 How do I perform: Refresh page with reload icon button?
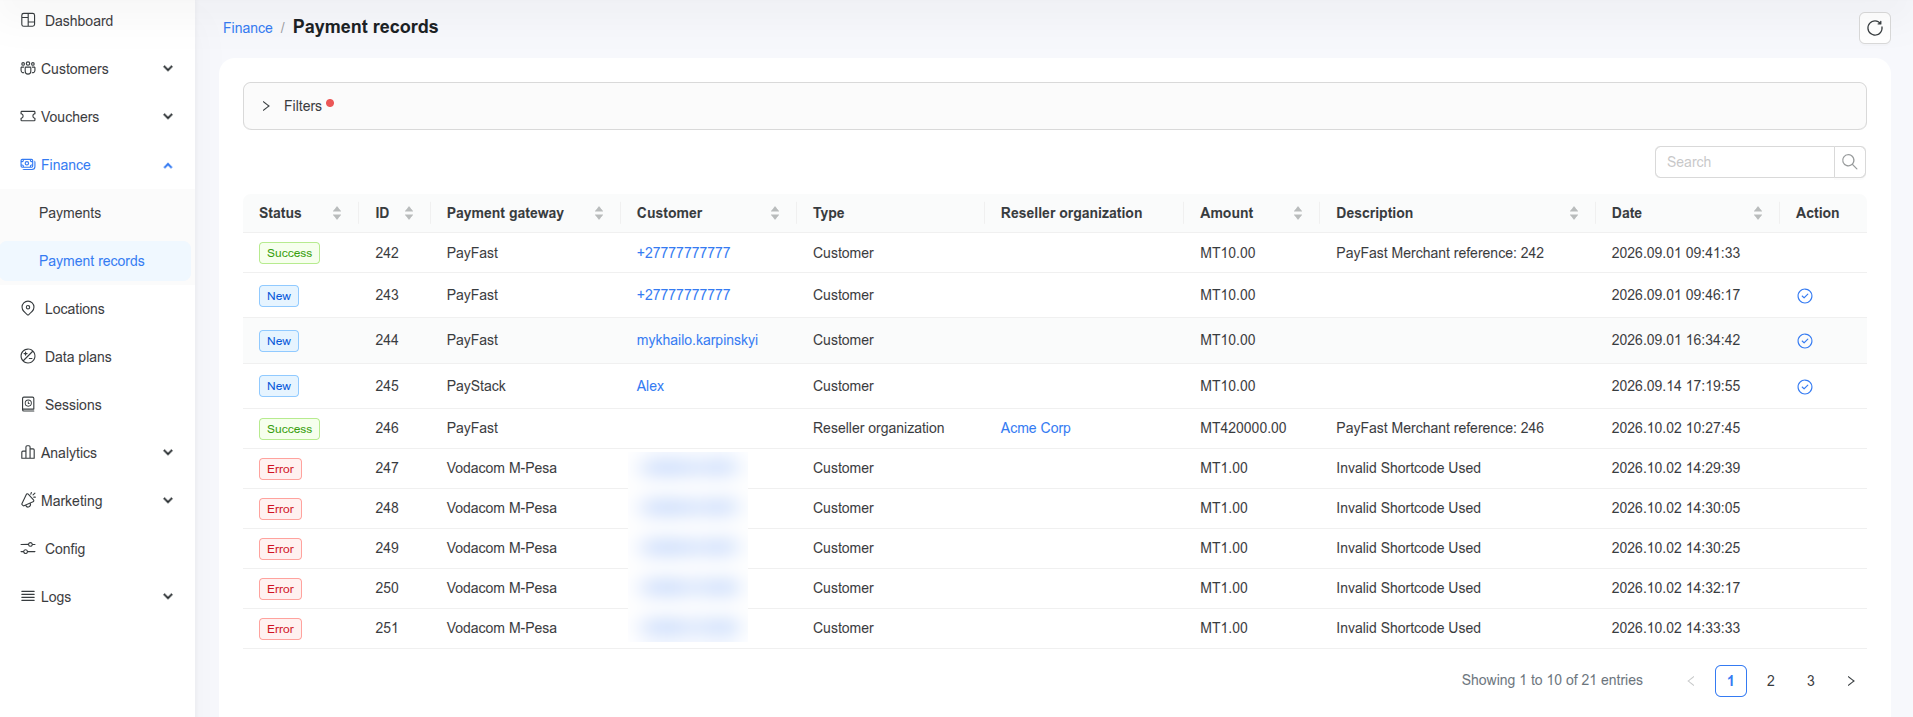1875,28
